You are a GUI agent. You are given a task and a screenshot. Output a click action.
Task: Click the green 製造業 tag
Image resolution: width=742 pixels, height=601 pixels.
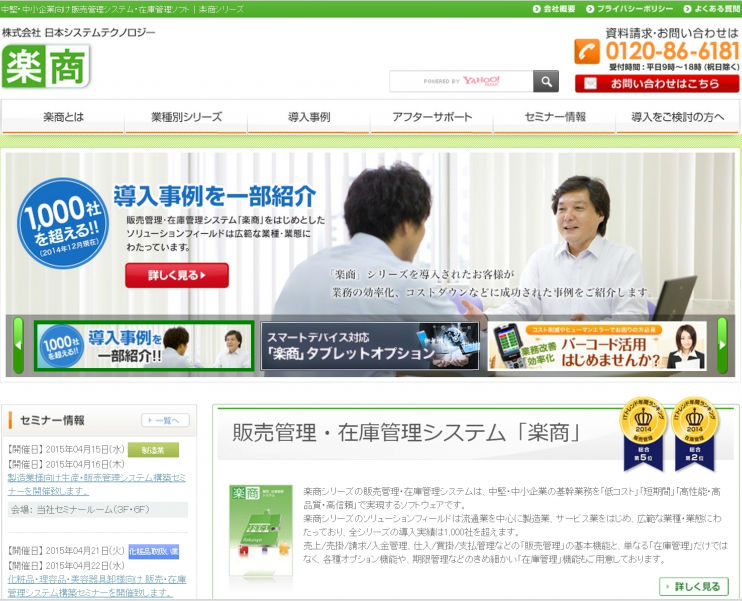coord(153,450)
